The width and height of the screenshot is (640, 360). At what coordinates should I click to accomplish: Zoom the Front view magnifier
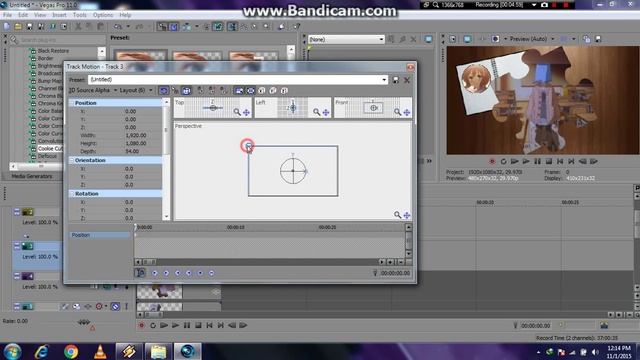pyautogui.click(x=398, y=112)
